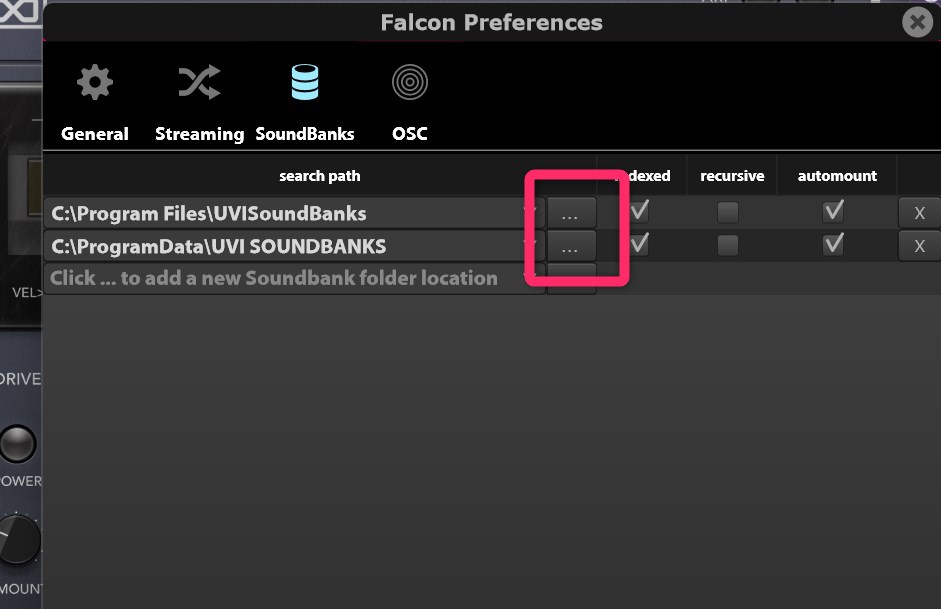Browse folder for C:\Program Files\UVISoundBanks path
941x609 pixels.
570,214
